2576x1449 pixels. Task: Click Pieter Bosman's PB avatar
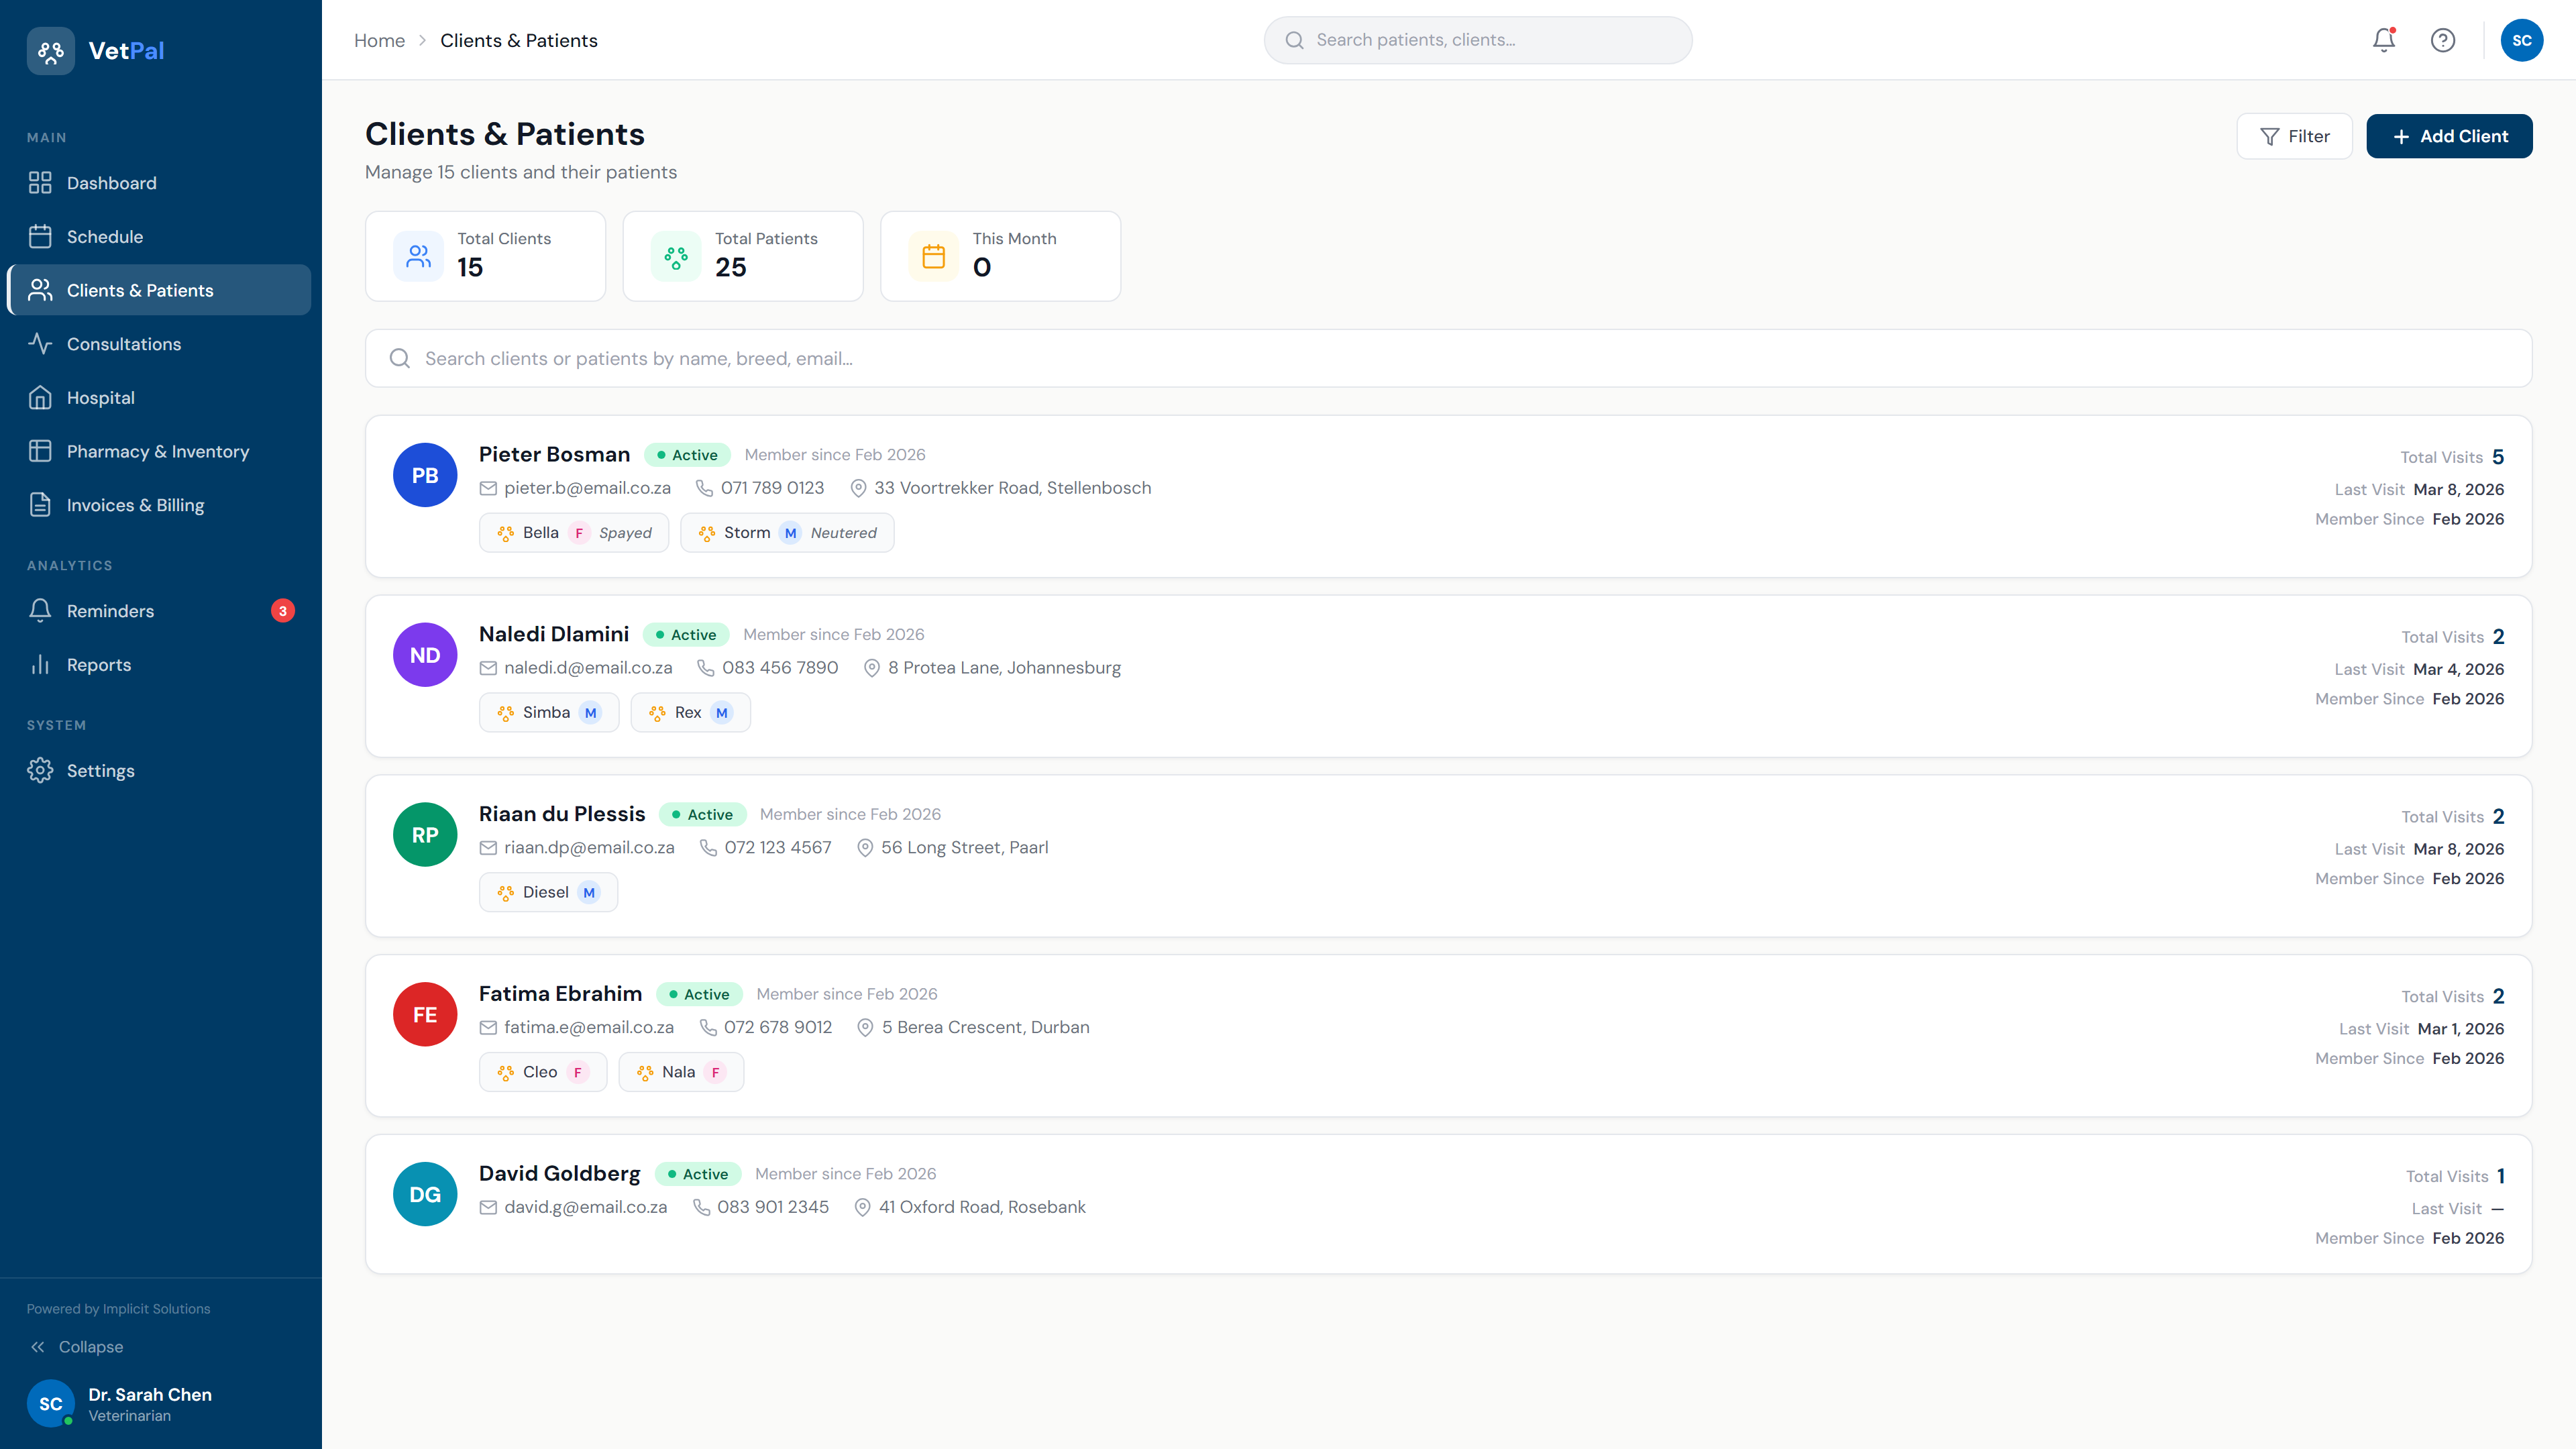pos(425,475)
